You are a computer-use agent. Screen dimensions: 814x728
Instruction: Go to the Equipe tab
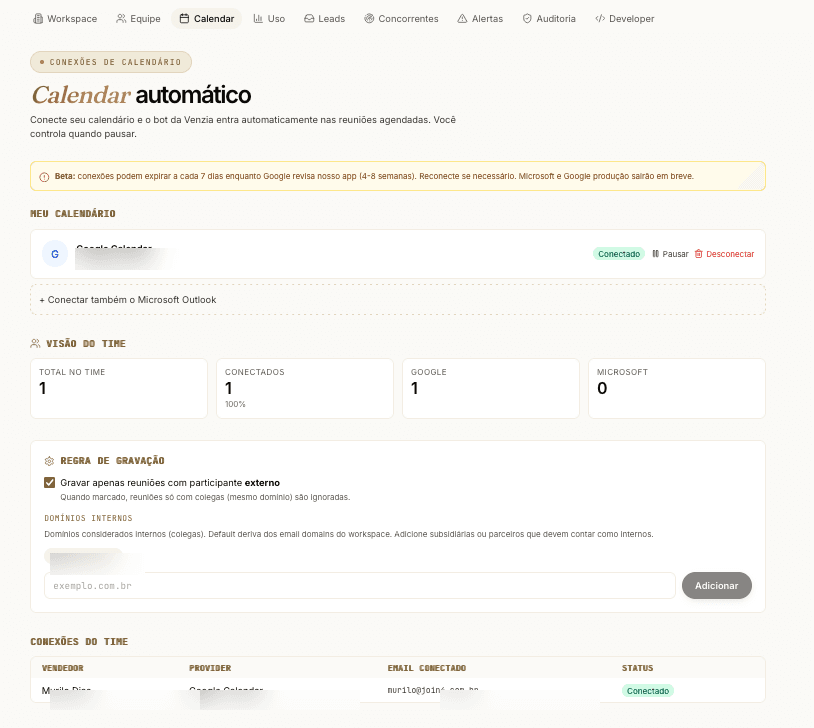pos(138,19)
